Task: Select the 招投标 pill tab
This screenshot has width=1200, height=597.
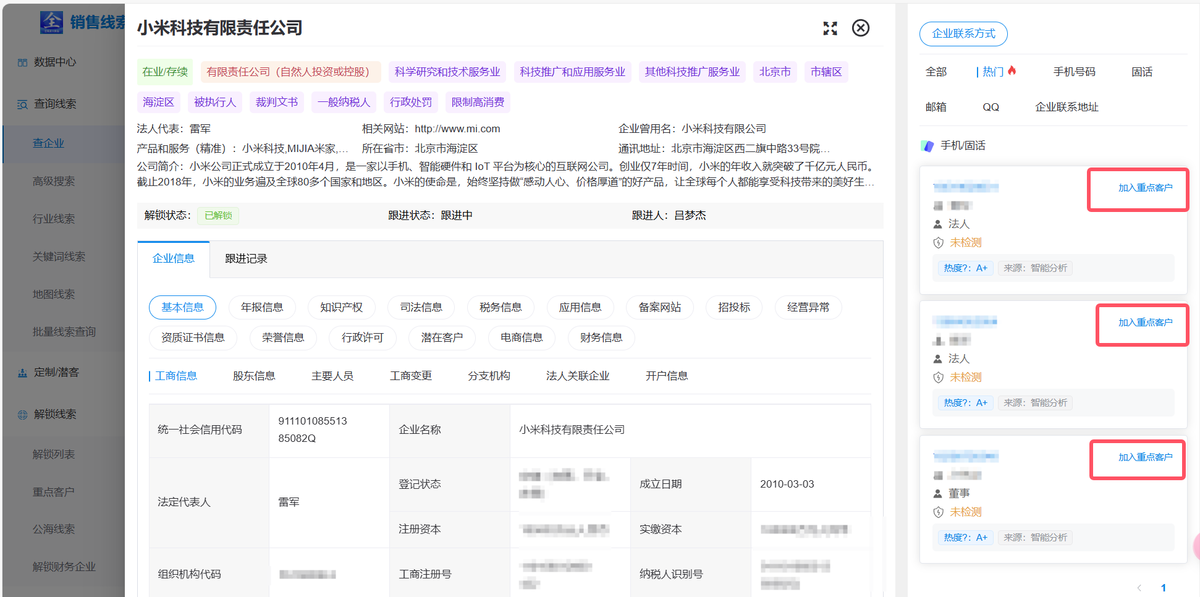Action: click(x=734, y=308)
